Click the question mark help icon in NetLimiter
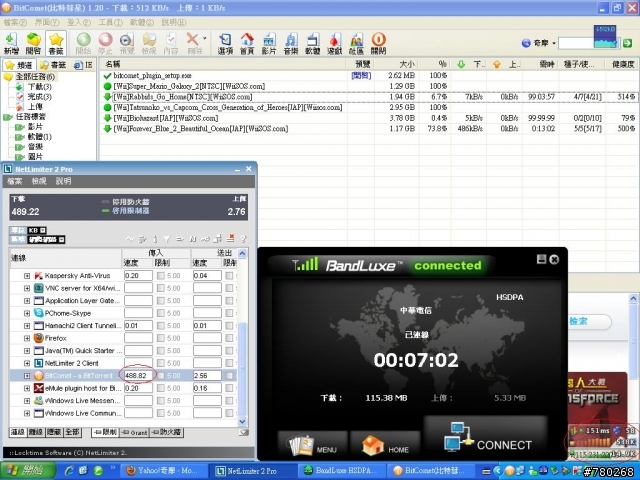The image size is (640, 480). click(244, 239)
